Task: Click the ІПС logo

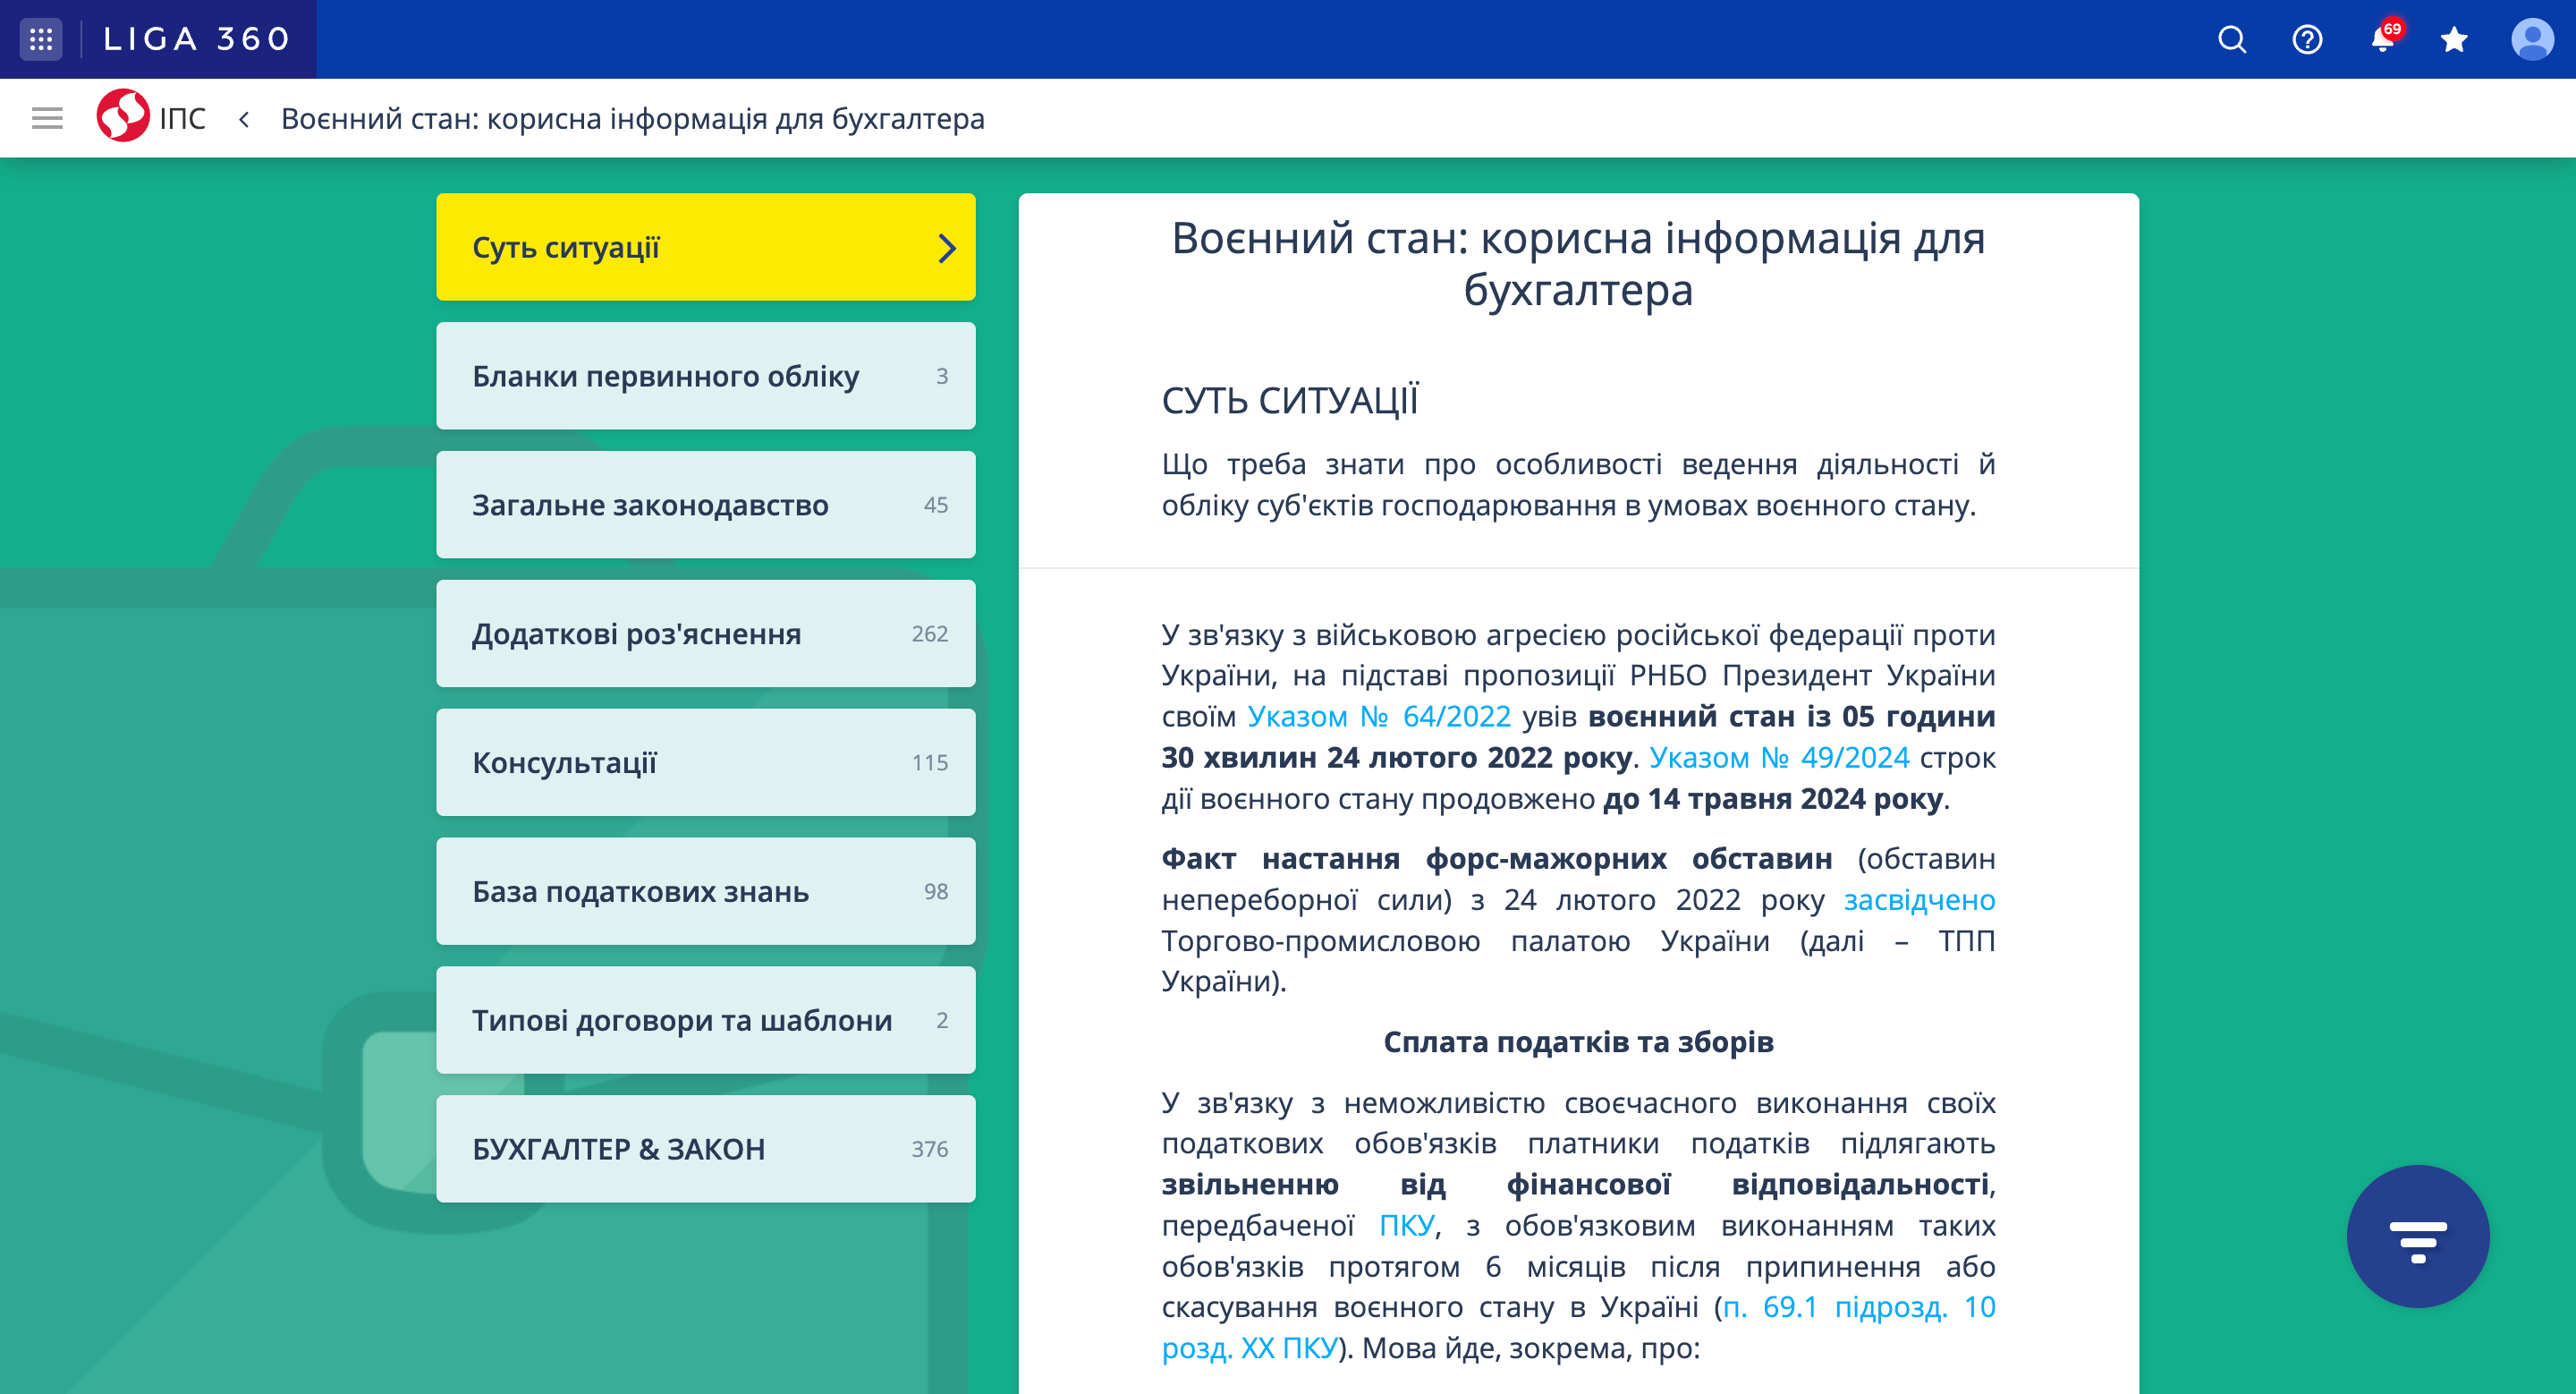Action: [123, 117]
